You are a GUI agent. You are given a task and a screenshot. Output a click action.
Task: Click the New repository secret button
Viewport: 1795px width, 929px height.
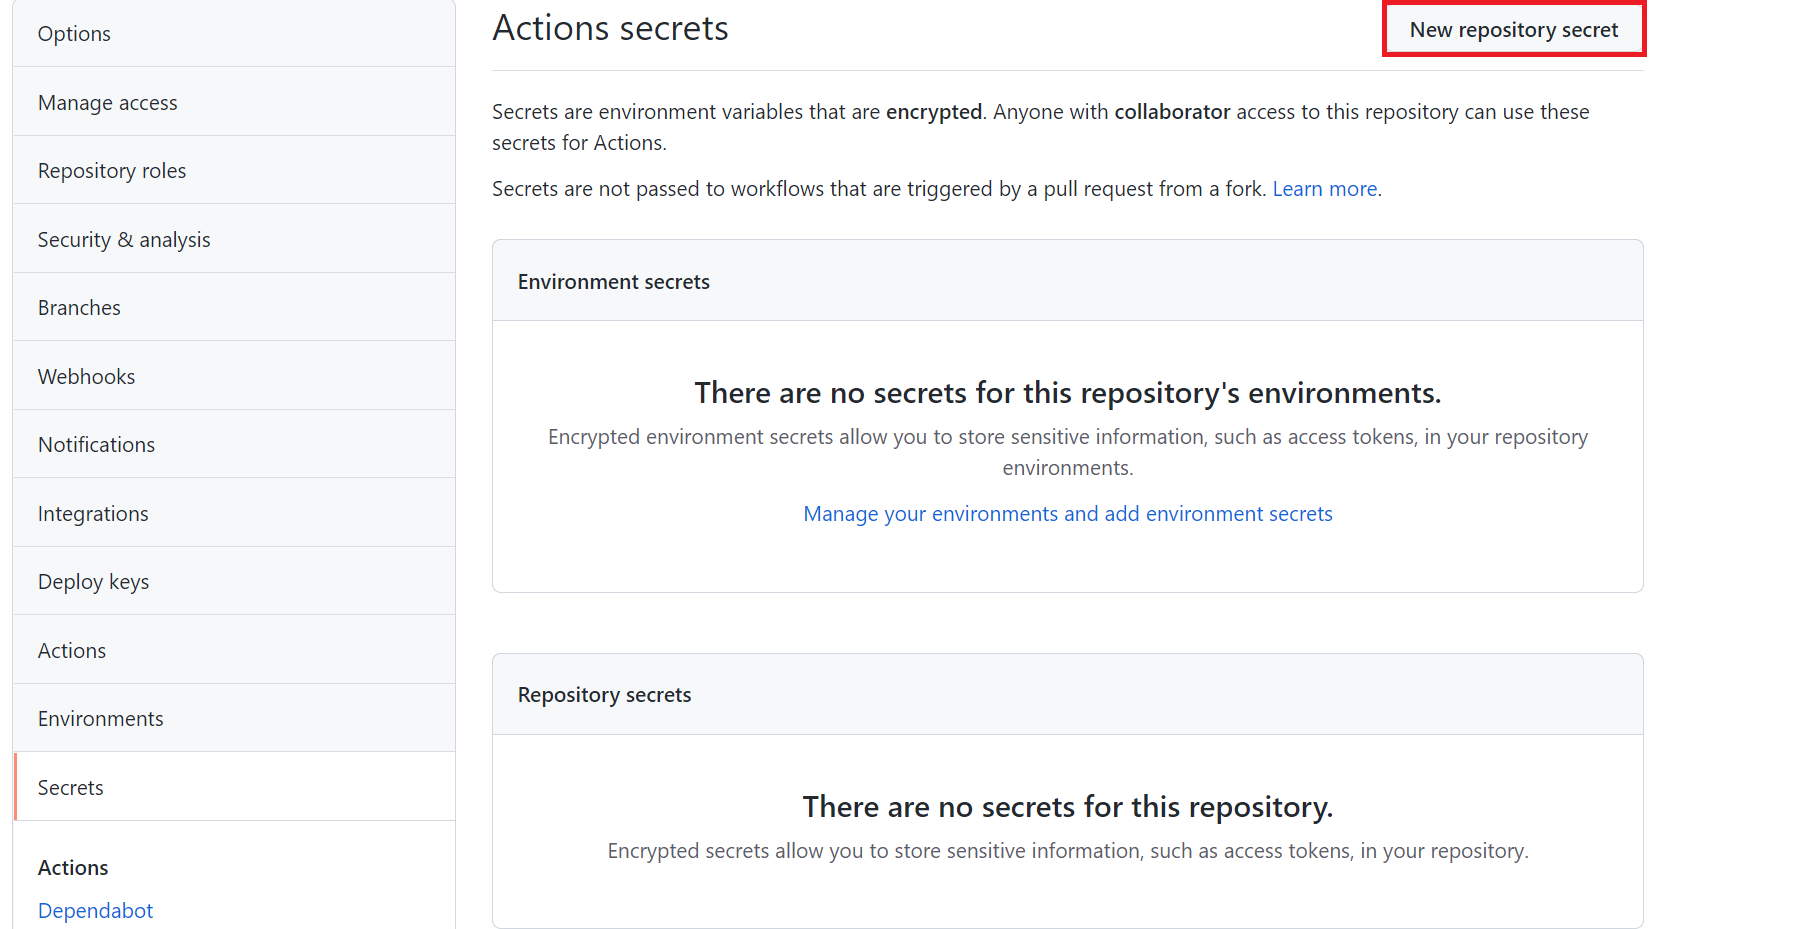[x=1513, y=30]
